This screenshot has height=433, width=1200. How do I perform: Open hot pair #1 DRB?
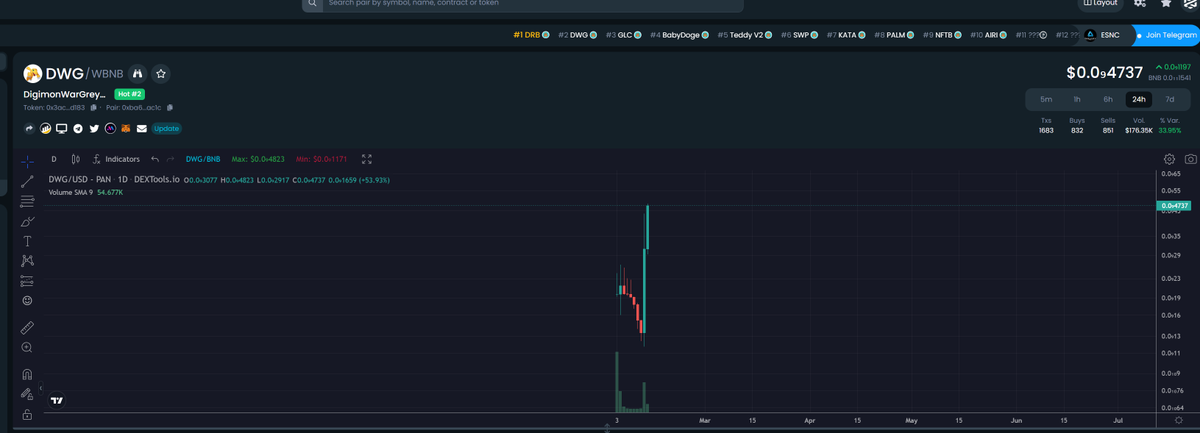[531, 35]
